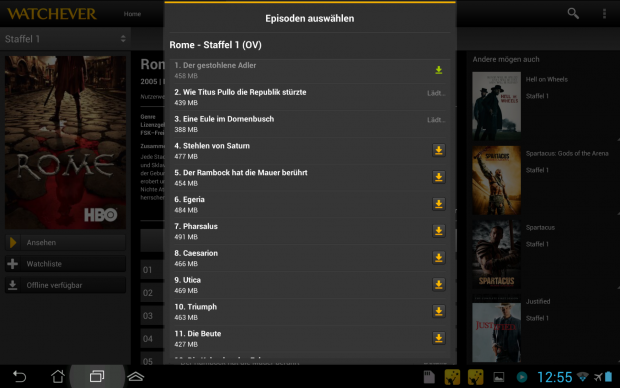Open first yellow app notification icon
This screenshot has height=388, width=620.
click(x=452, y=377)
